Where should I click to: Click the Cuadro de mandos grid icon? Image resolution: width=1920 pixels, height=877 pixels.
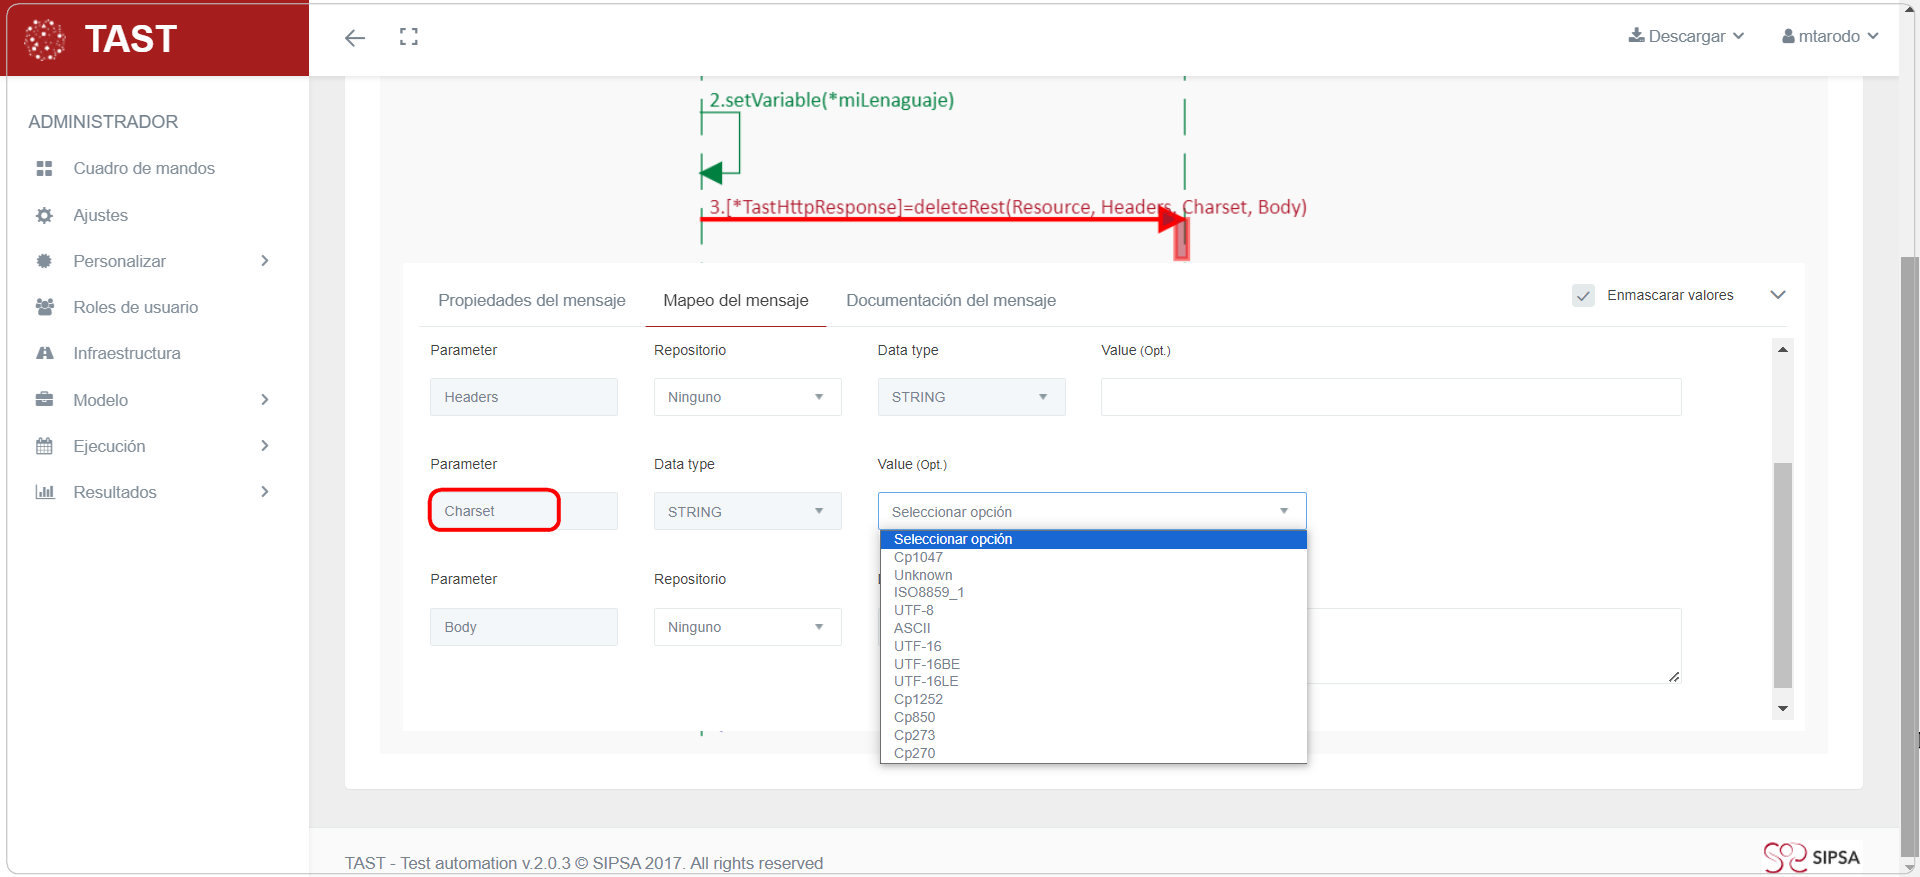pos(44,168)
